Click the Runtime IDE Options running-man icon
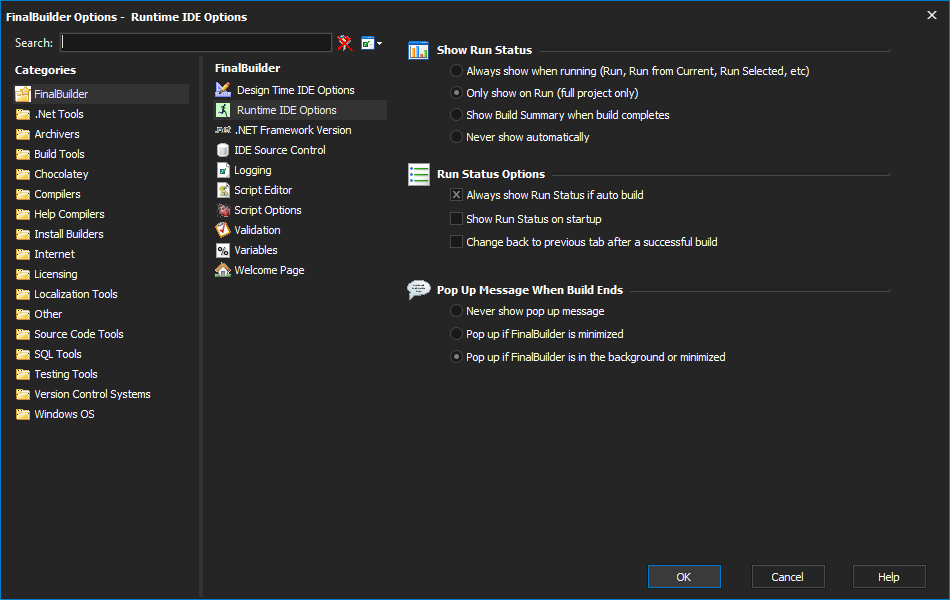Image resolution: width=950 pixels, height=600 pixels. pyautogui.click(x=223, y=110)
